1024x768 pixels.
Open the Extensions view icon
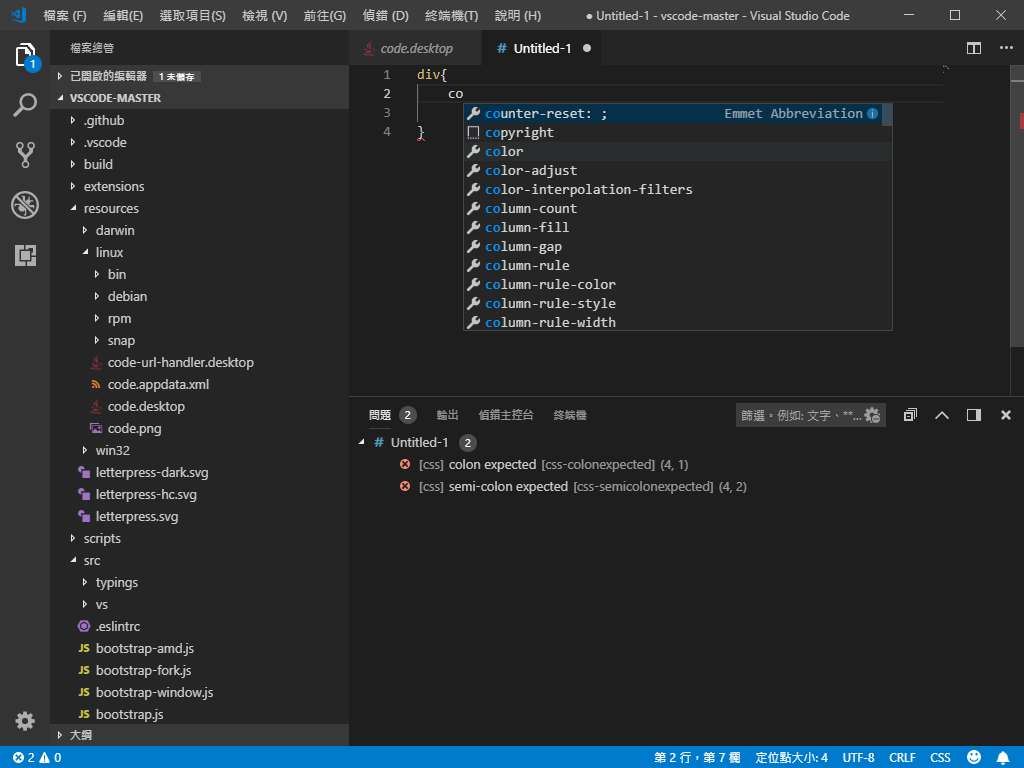[25, 255]
